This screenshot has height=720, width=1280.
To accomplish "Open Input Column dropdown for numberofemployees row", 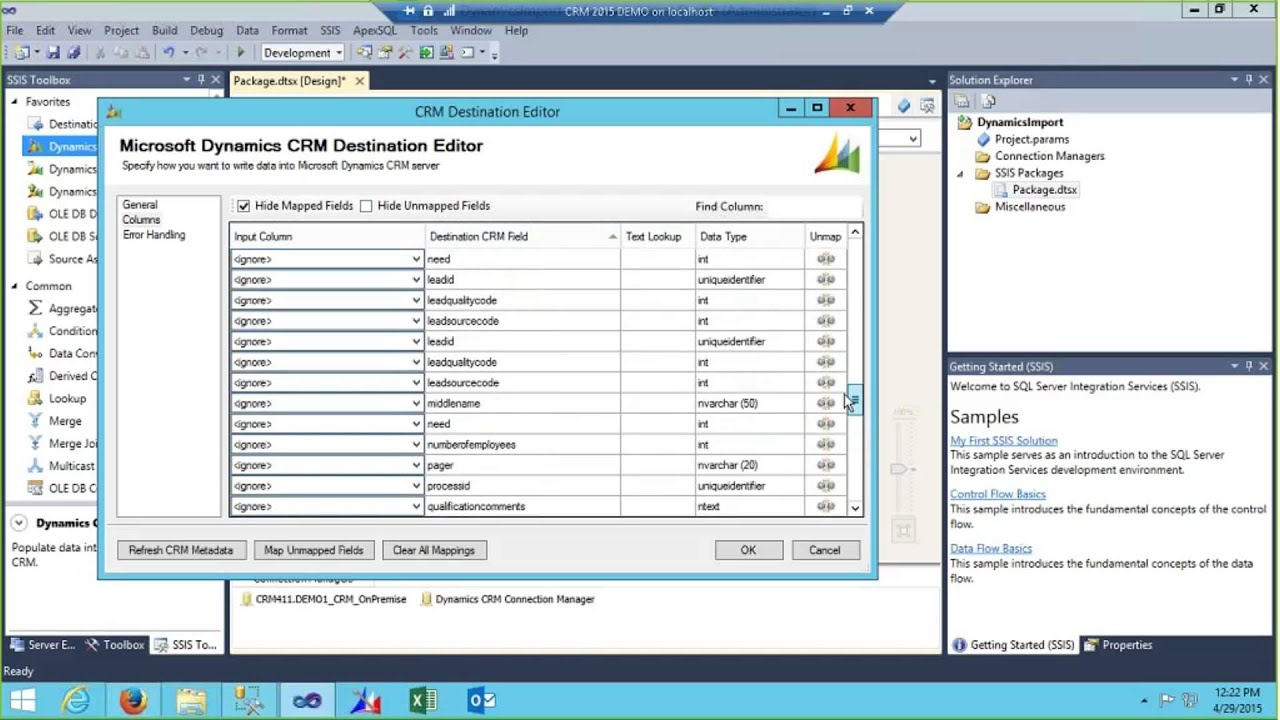I will click(x=416, y=444).
